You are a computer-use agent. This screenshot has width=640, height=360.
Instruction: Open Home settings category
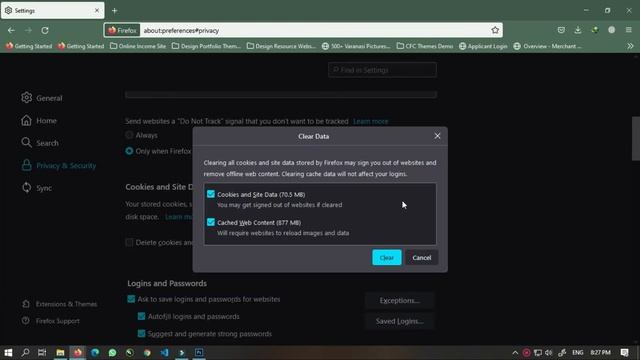39,120
